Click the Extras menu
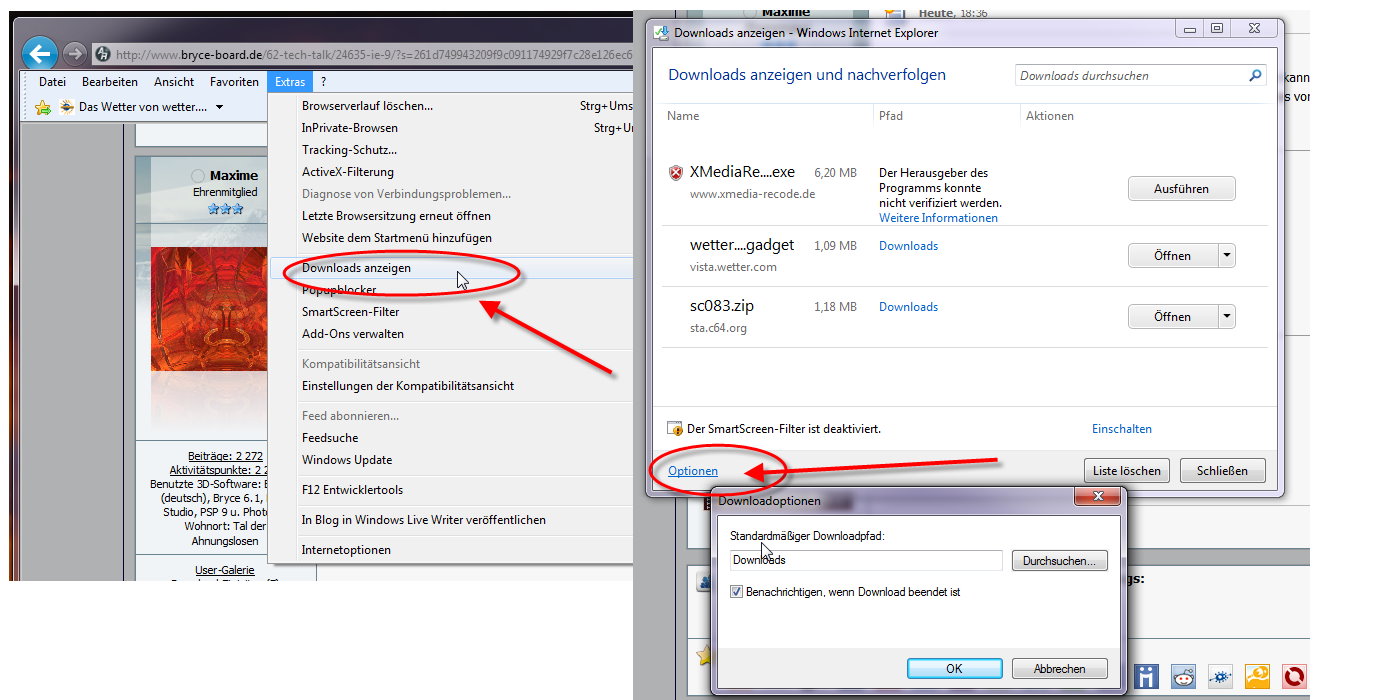 (x=290, y=82)
